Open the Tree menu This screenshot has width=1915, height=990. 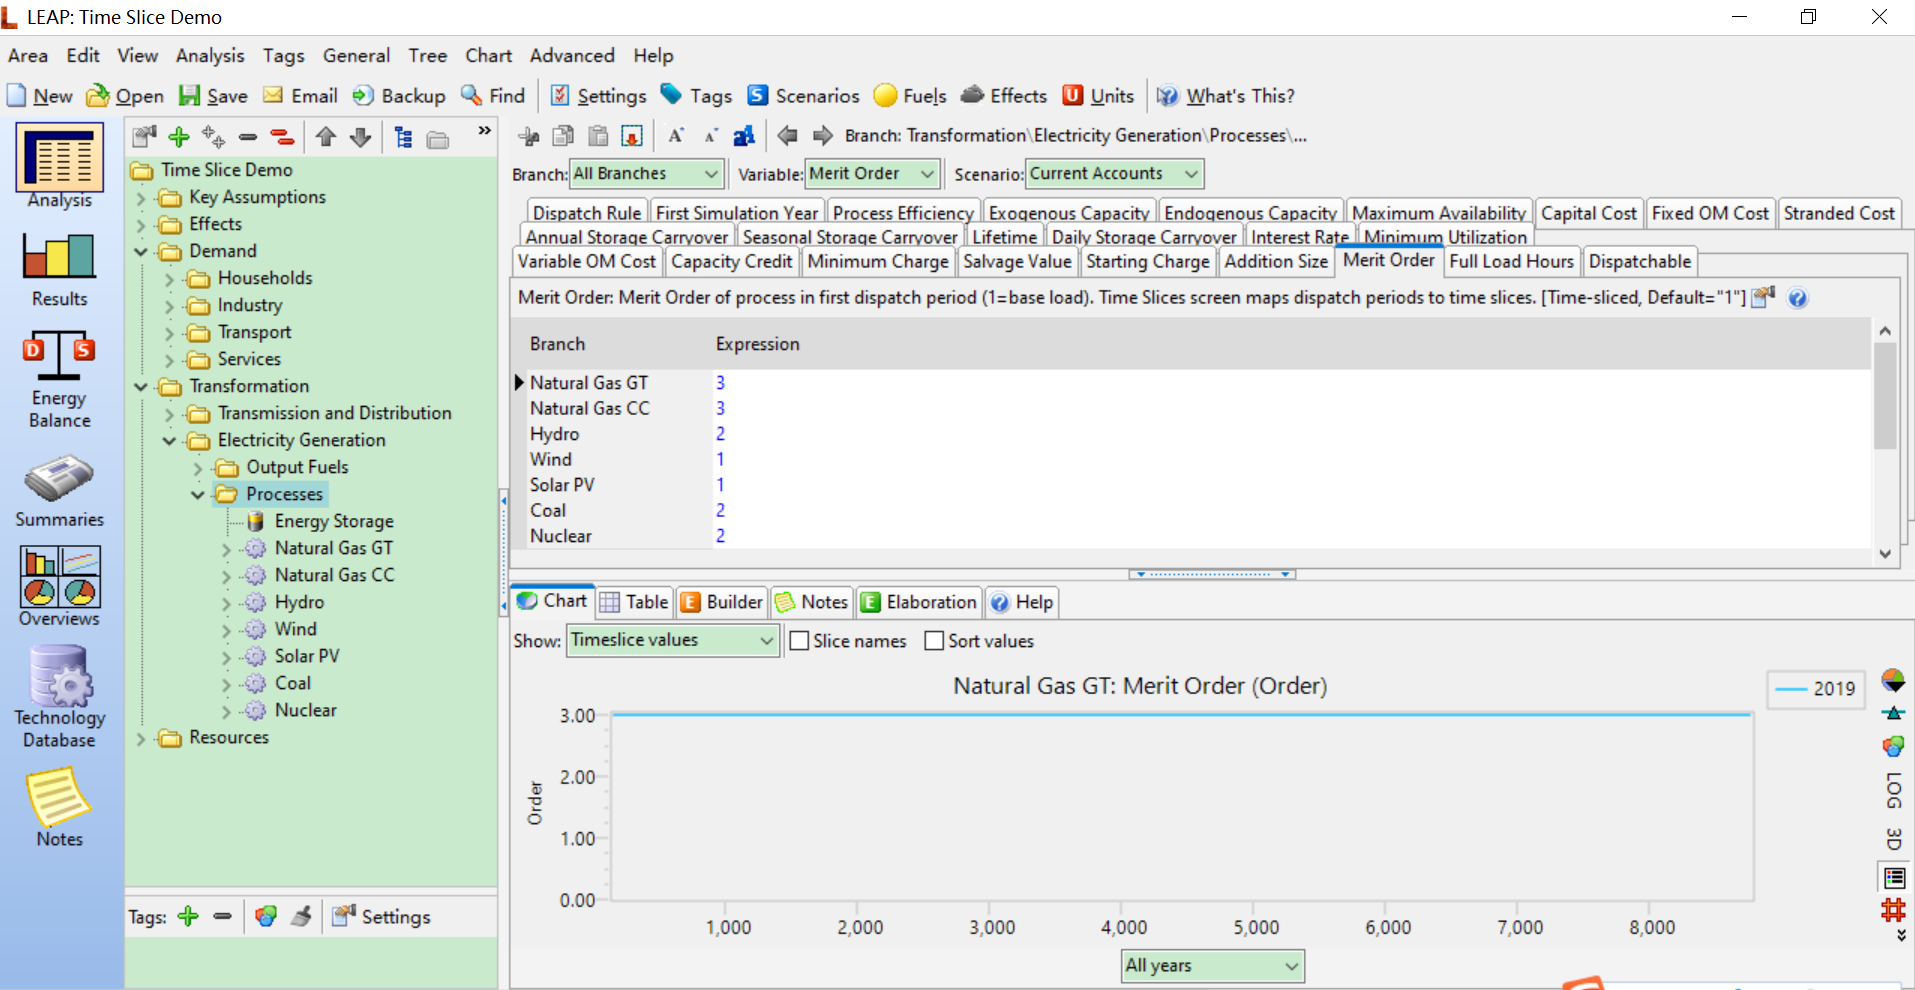tap(427, 56)
